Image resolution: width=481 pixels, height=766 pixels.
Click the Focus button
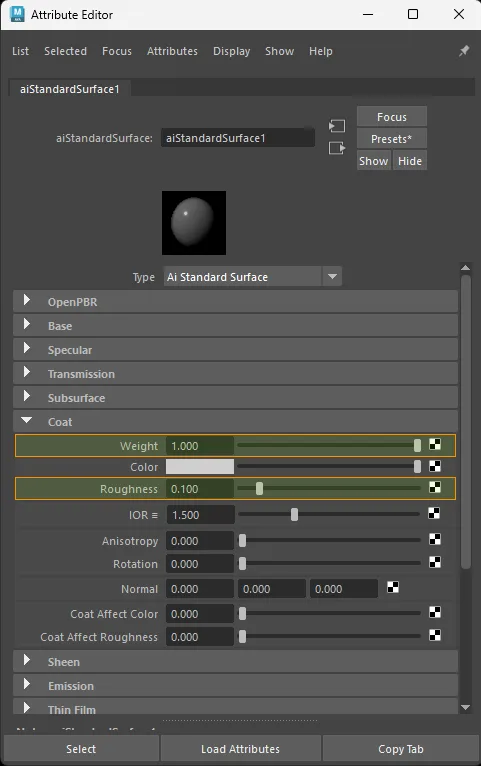pos(392,117)
